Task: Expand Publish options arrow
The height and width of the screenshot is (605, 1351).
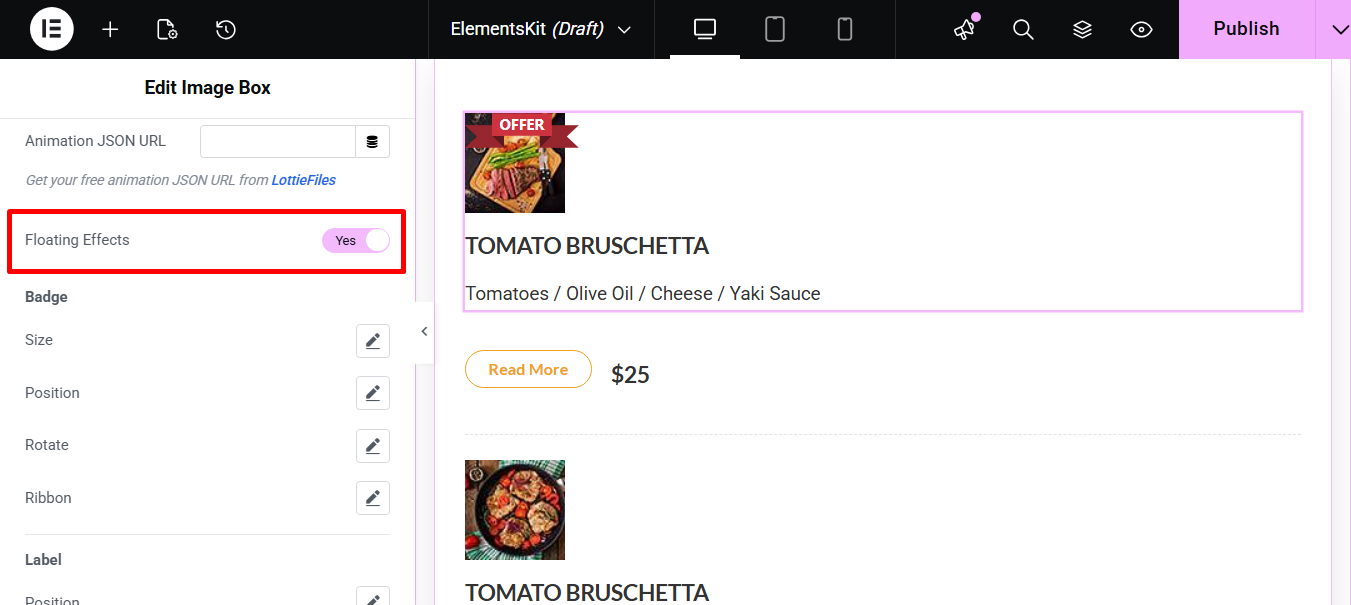Action: coord(1340,29)
